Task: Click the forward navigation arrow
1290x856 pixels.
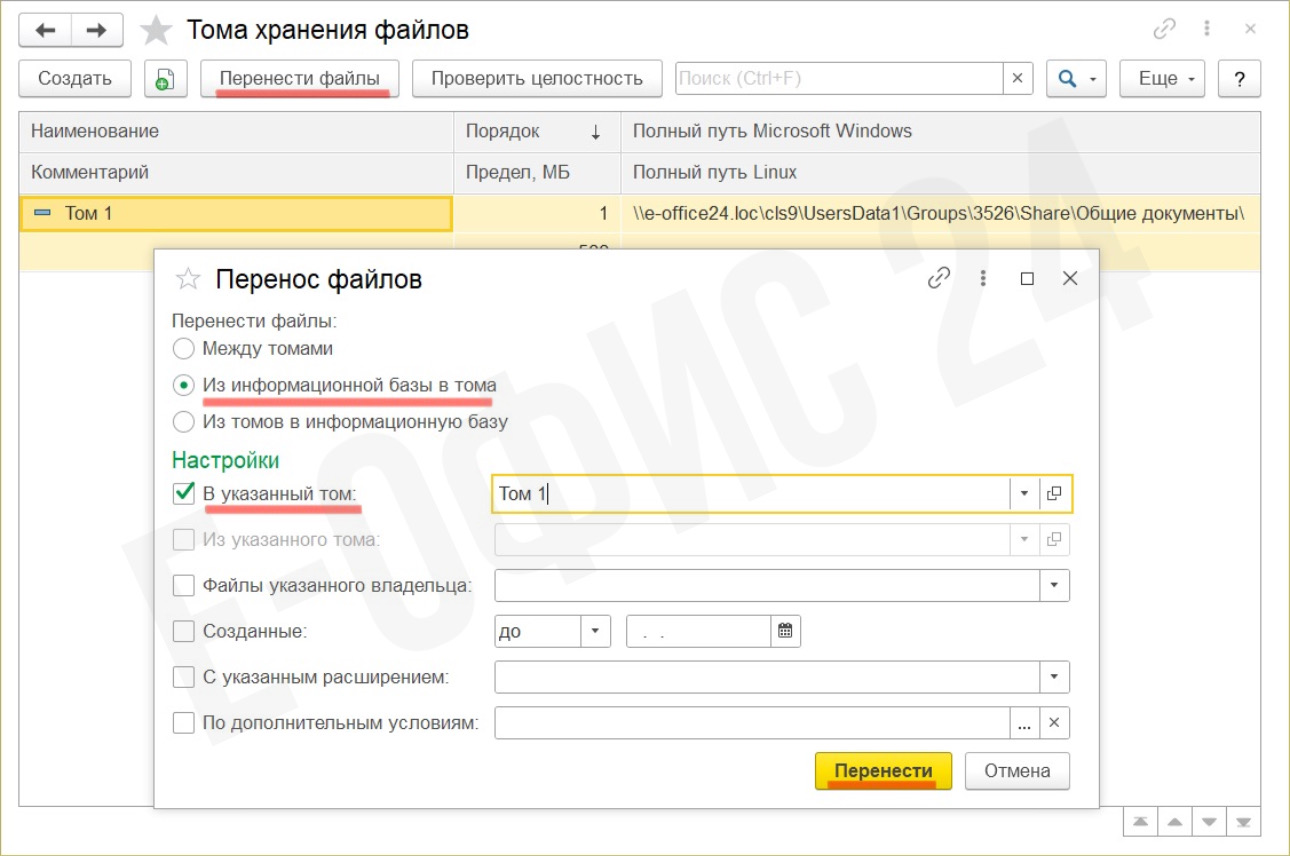Action: tap(96, 31)
